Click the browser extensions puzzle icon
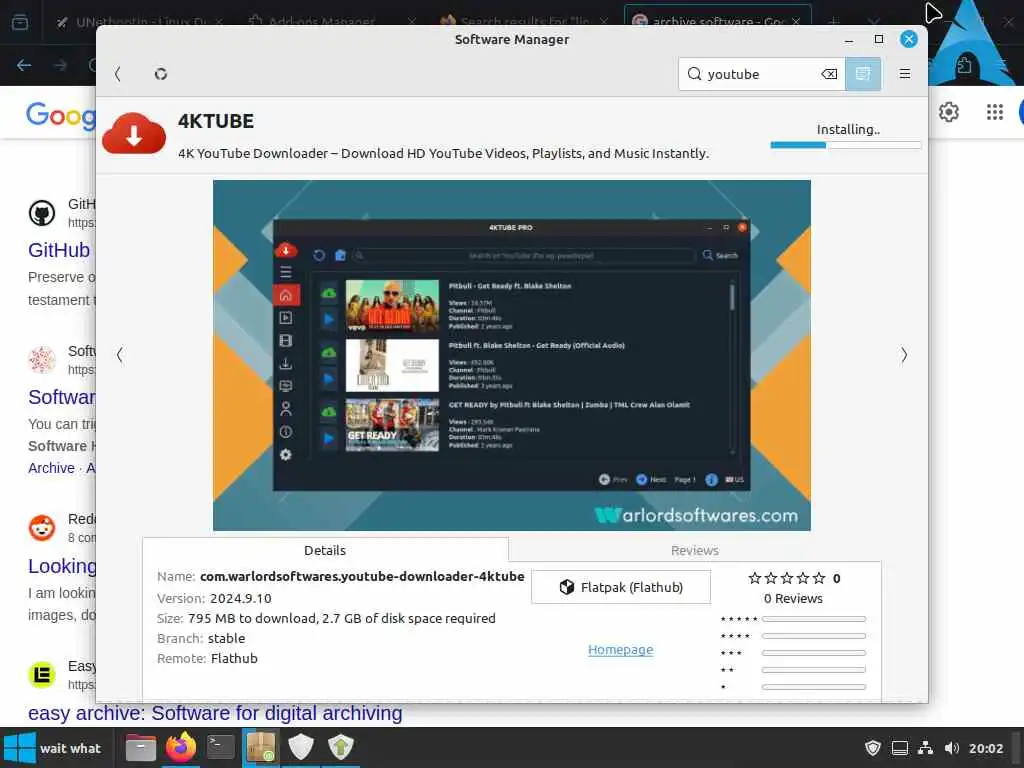The width and height of the screenshot is (1024, 768). tap(964, 65)
